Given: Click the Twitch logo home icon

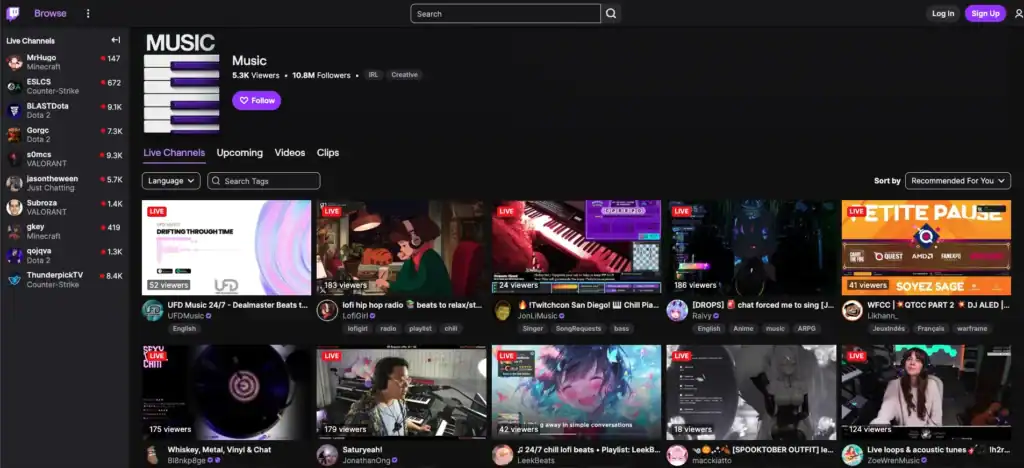Looking at the screenshot, I should pyautogui.click(x=12, y=13).
